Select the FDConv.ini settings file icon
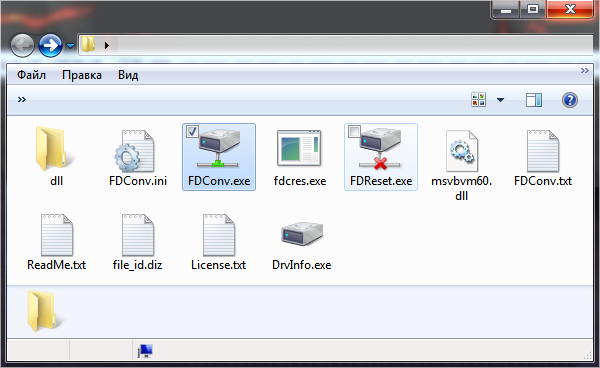 tap(135, 151)
